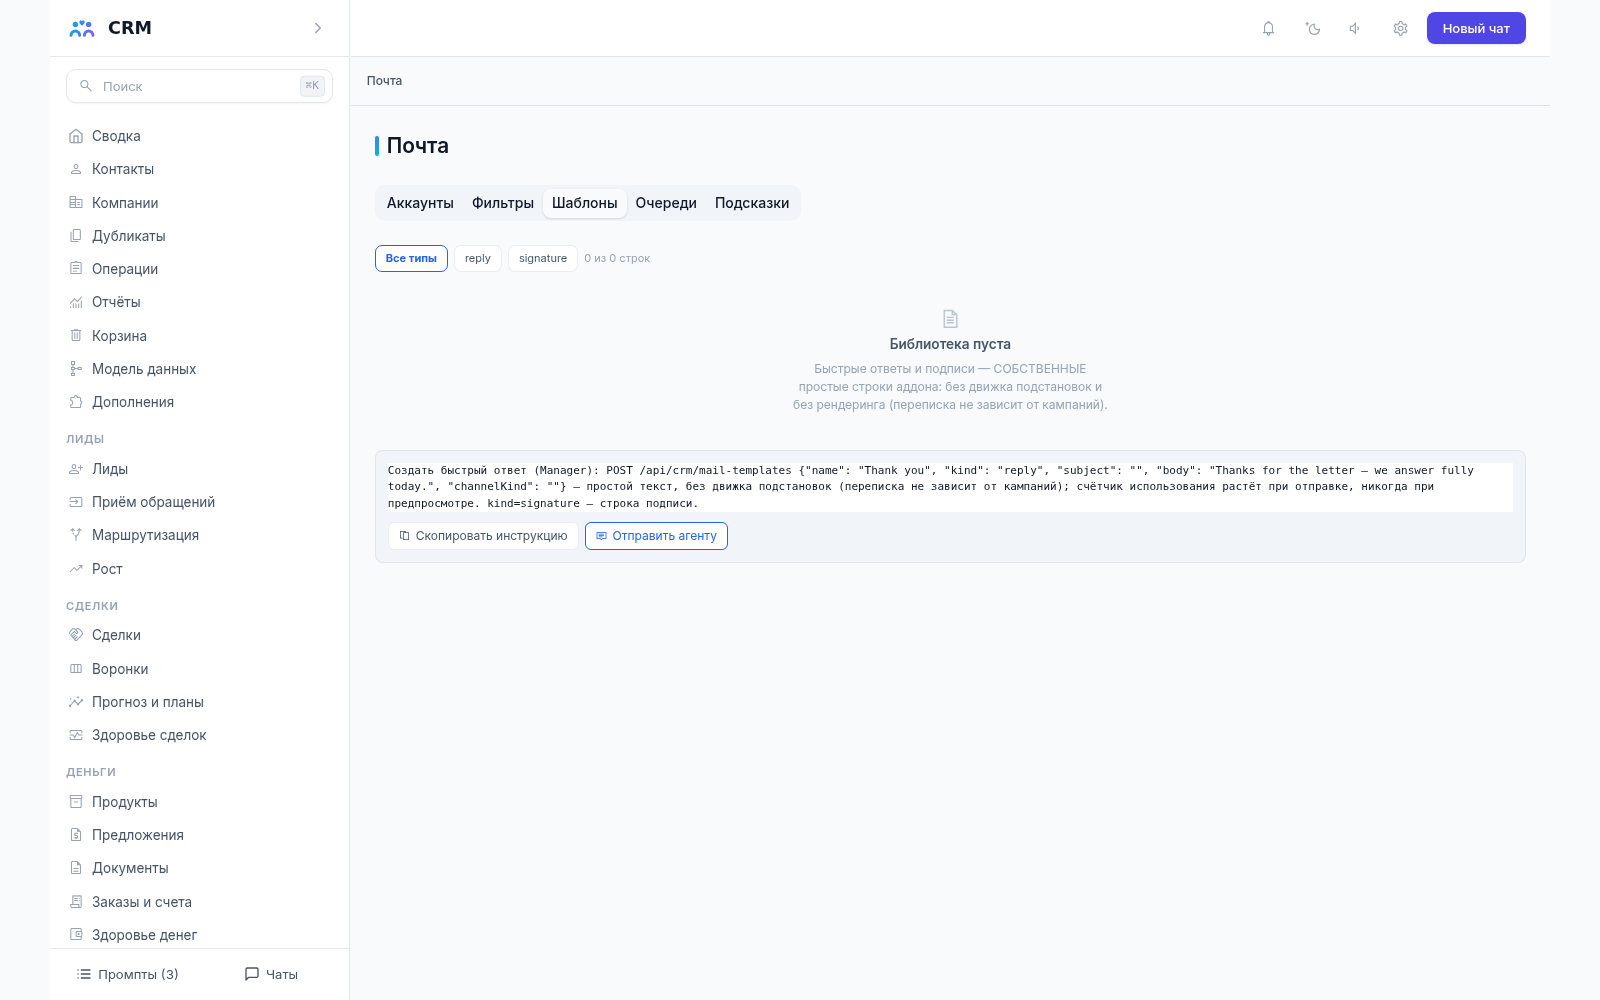The width and height of the screenshot is (1600, 1000).
Task: Navigate to Продукты
Action: 199,802
